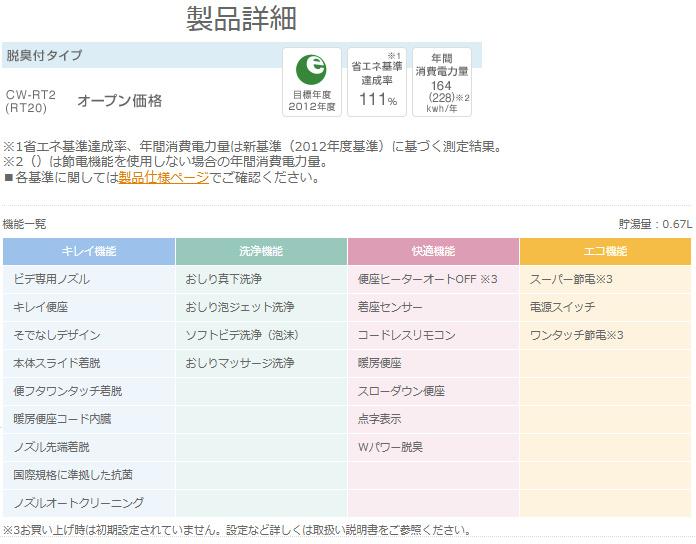The height and width of the screenshot is (544, 696).
Task: Click the 貯湯量：0.67L value
Action: (655, 224)
